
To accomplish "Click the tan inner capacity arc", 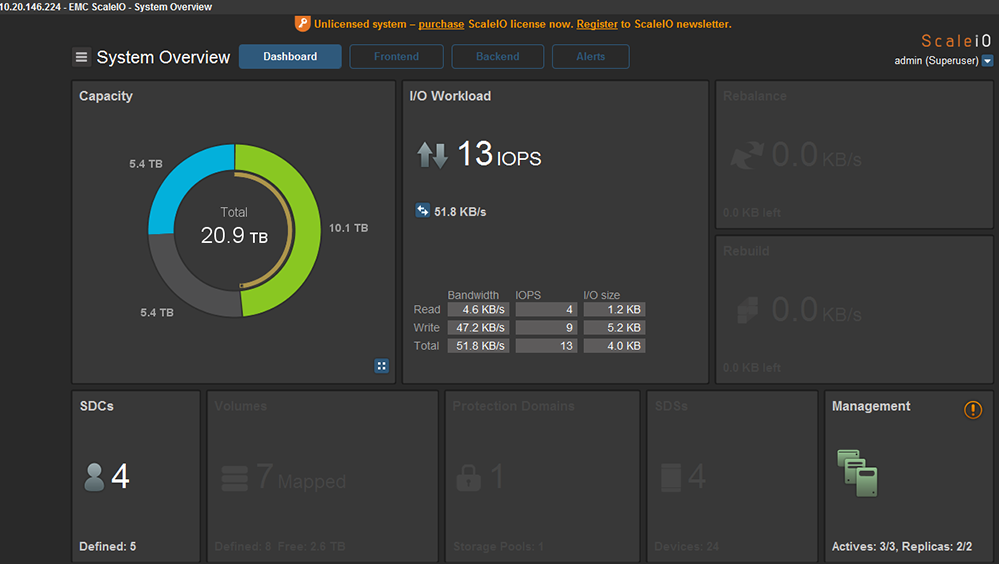I will [x=290, y=229].
